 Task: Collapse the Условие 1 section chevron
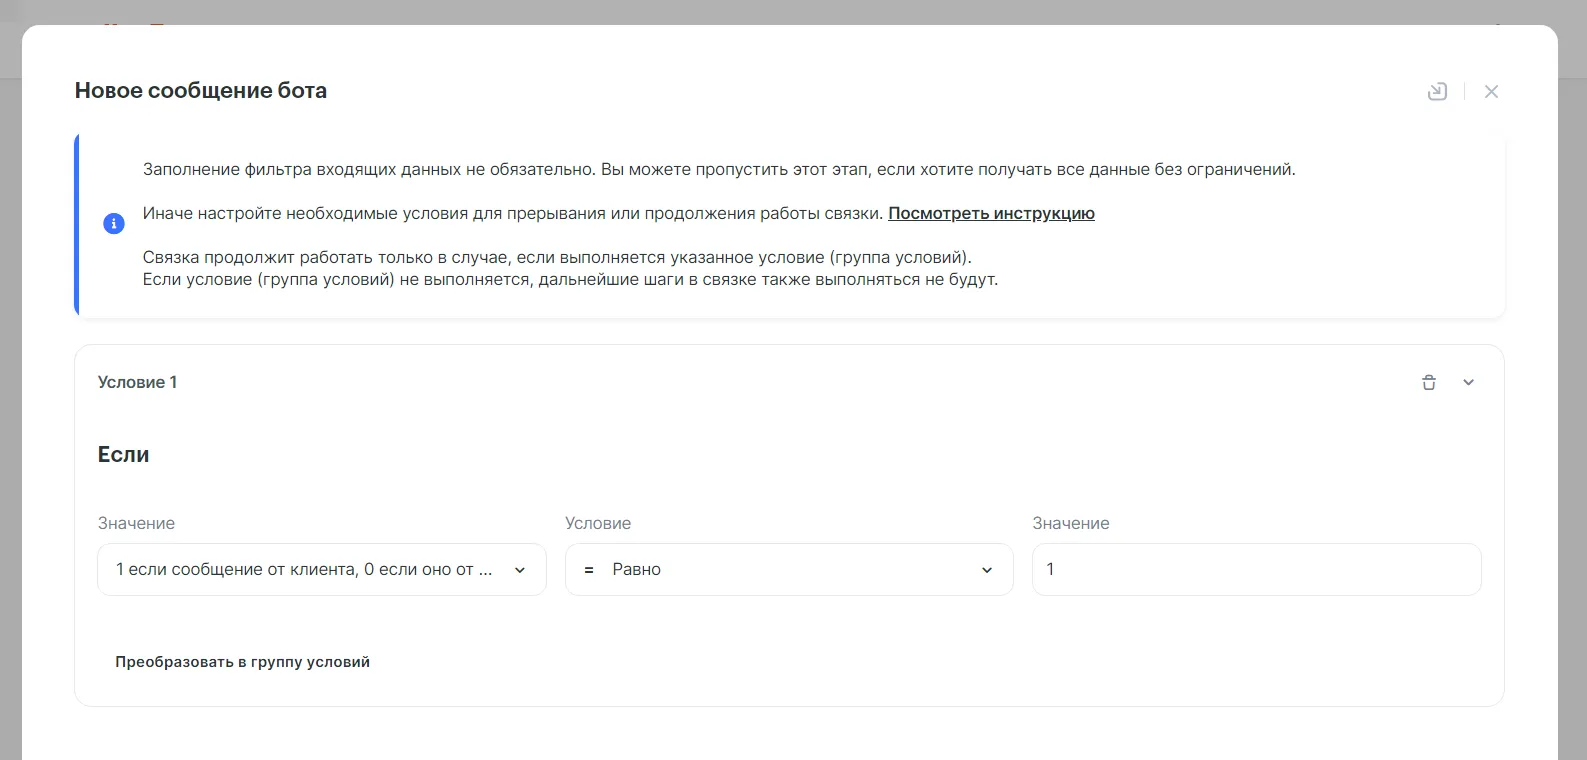coord(1468,382)
